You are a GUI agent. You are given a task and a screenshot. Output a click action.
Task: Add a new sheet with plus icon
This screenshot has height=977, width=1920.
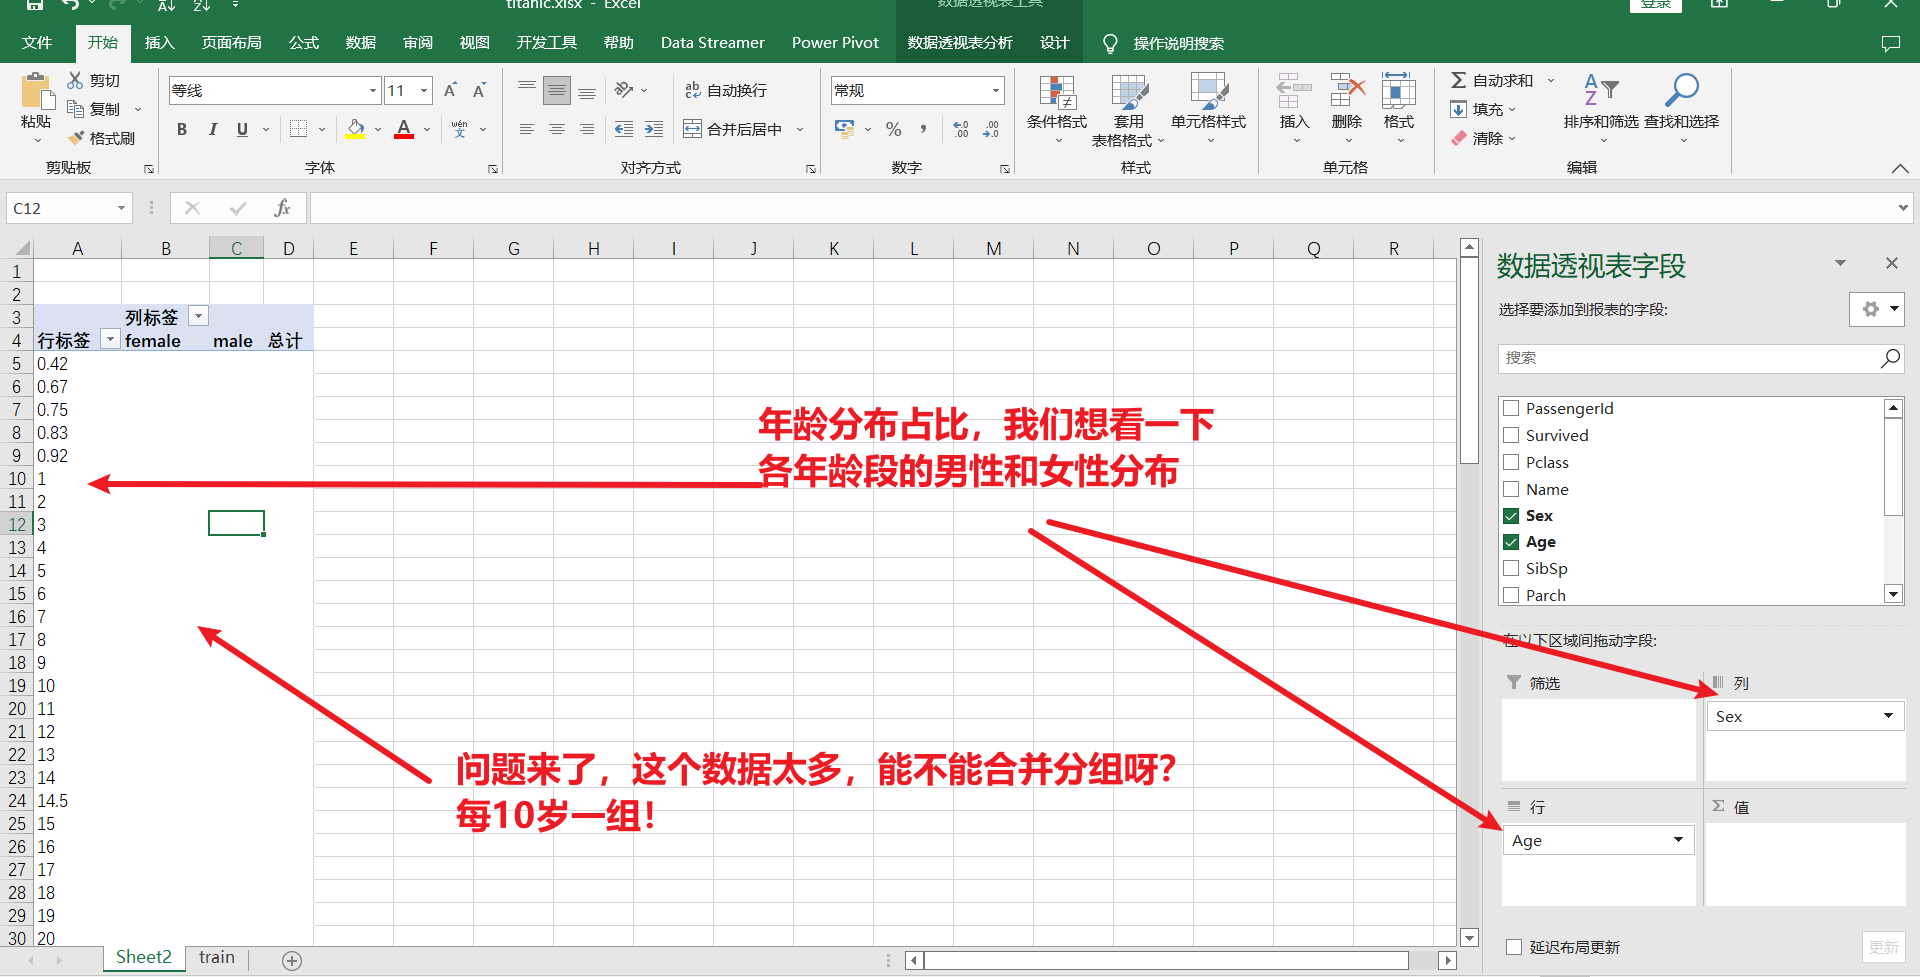(292, 961)
